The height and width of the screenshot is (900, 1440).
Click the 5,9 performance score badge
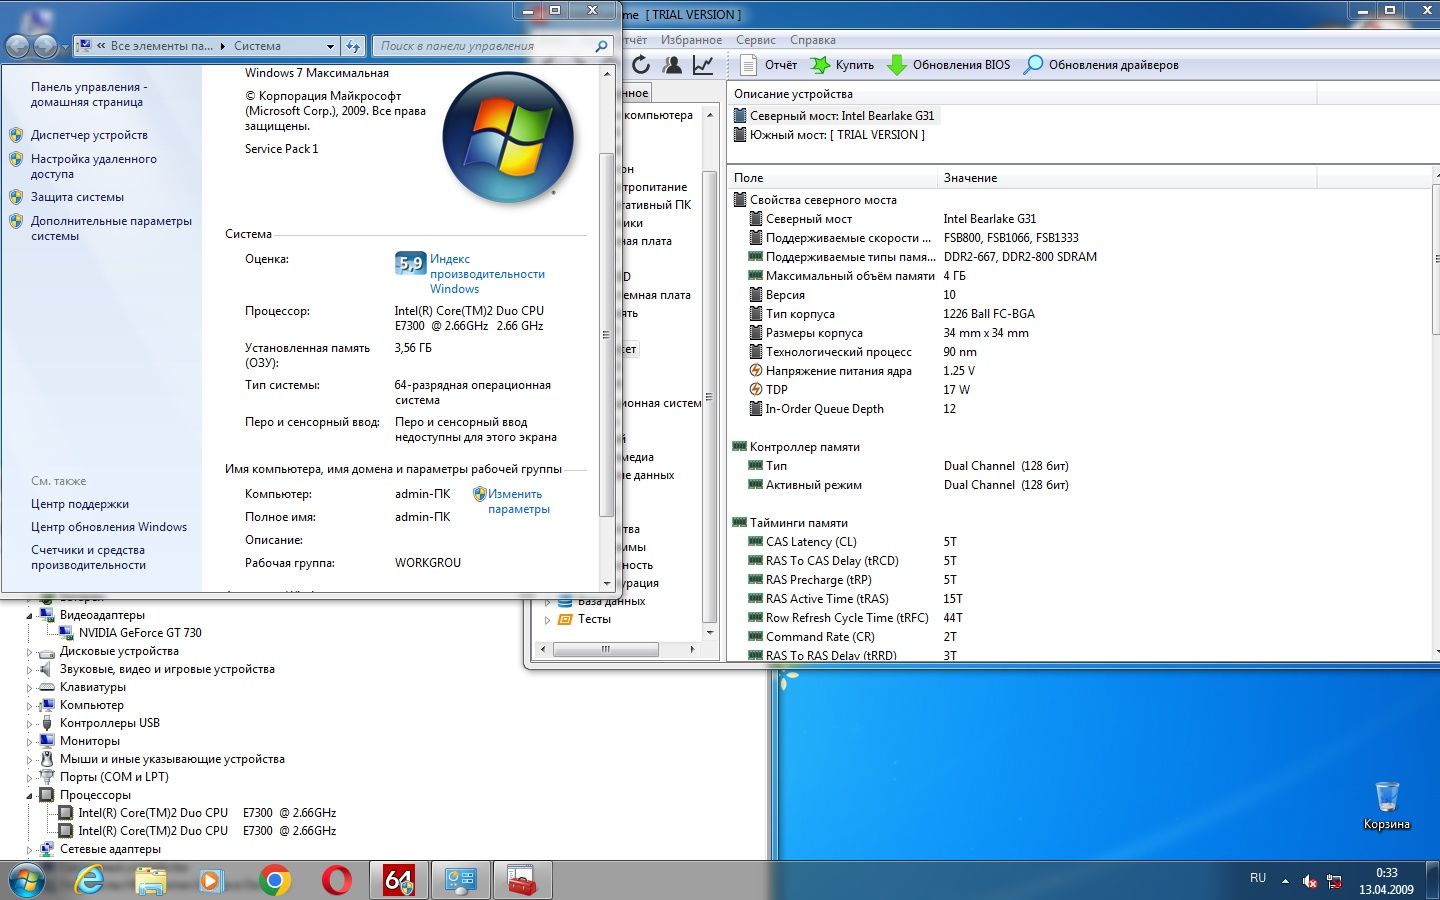click(410, 263)
